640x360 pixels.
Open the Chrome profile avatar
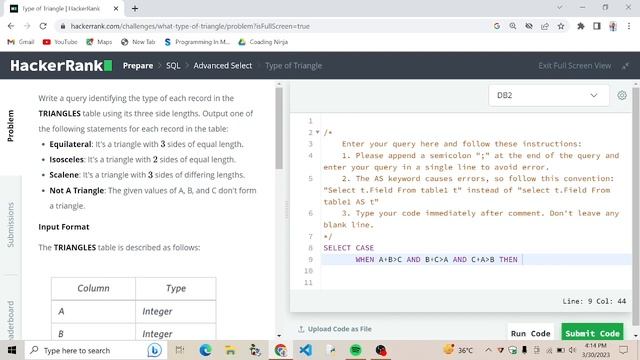[613, 26]
